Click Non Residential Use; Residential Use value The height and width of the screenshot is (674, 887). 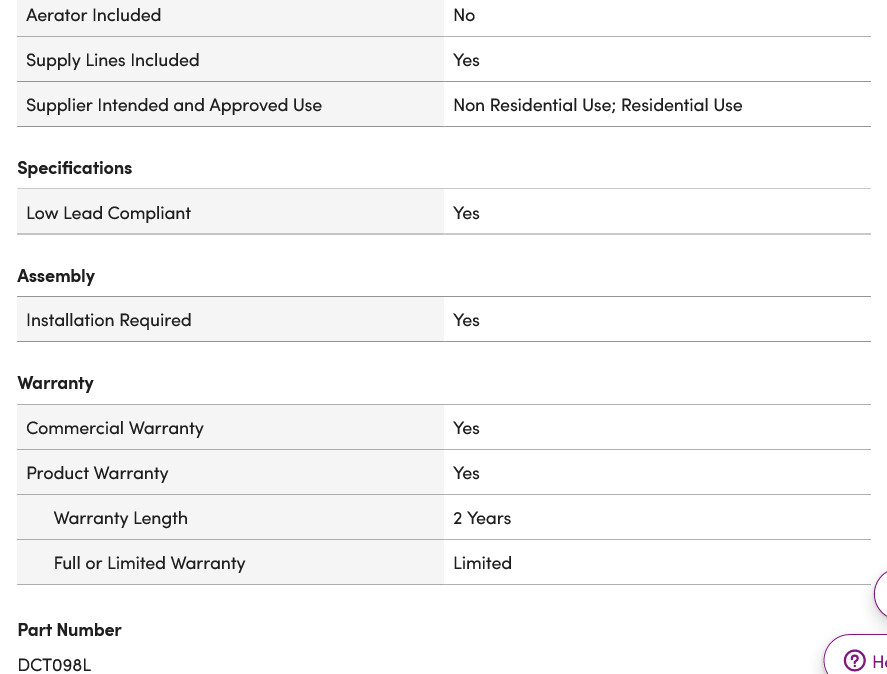pyautogui.click(x=598, y=105)
